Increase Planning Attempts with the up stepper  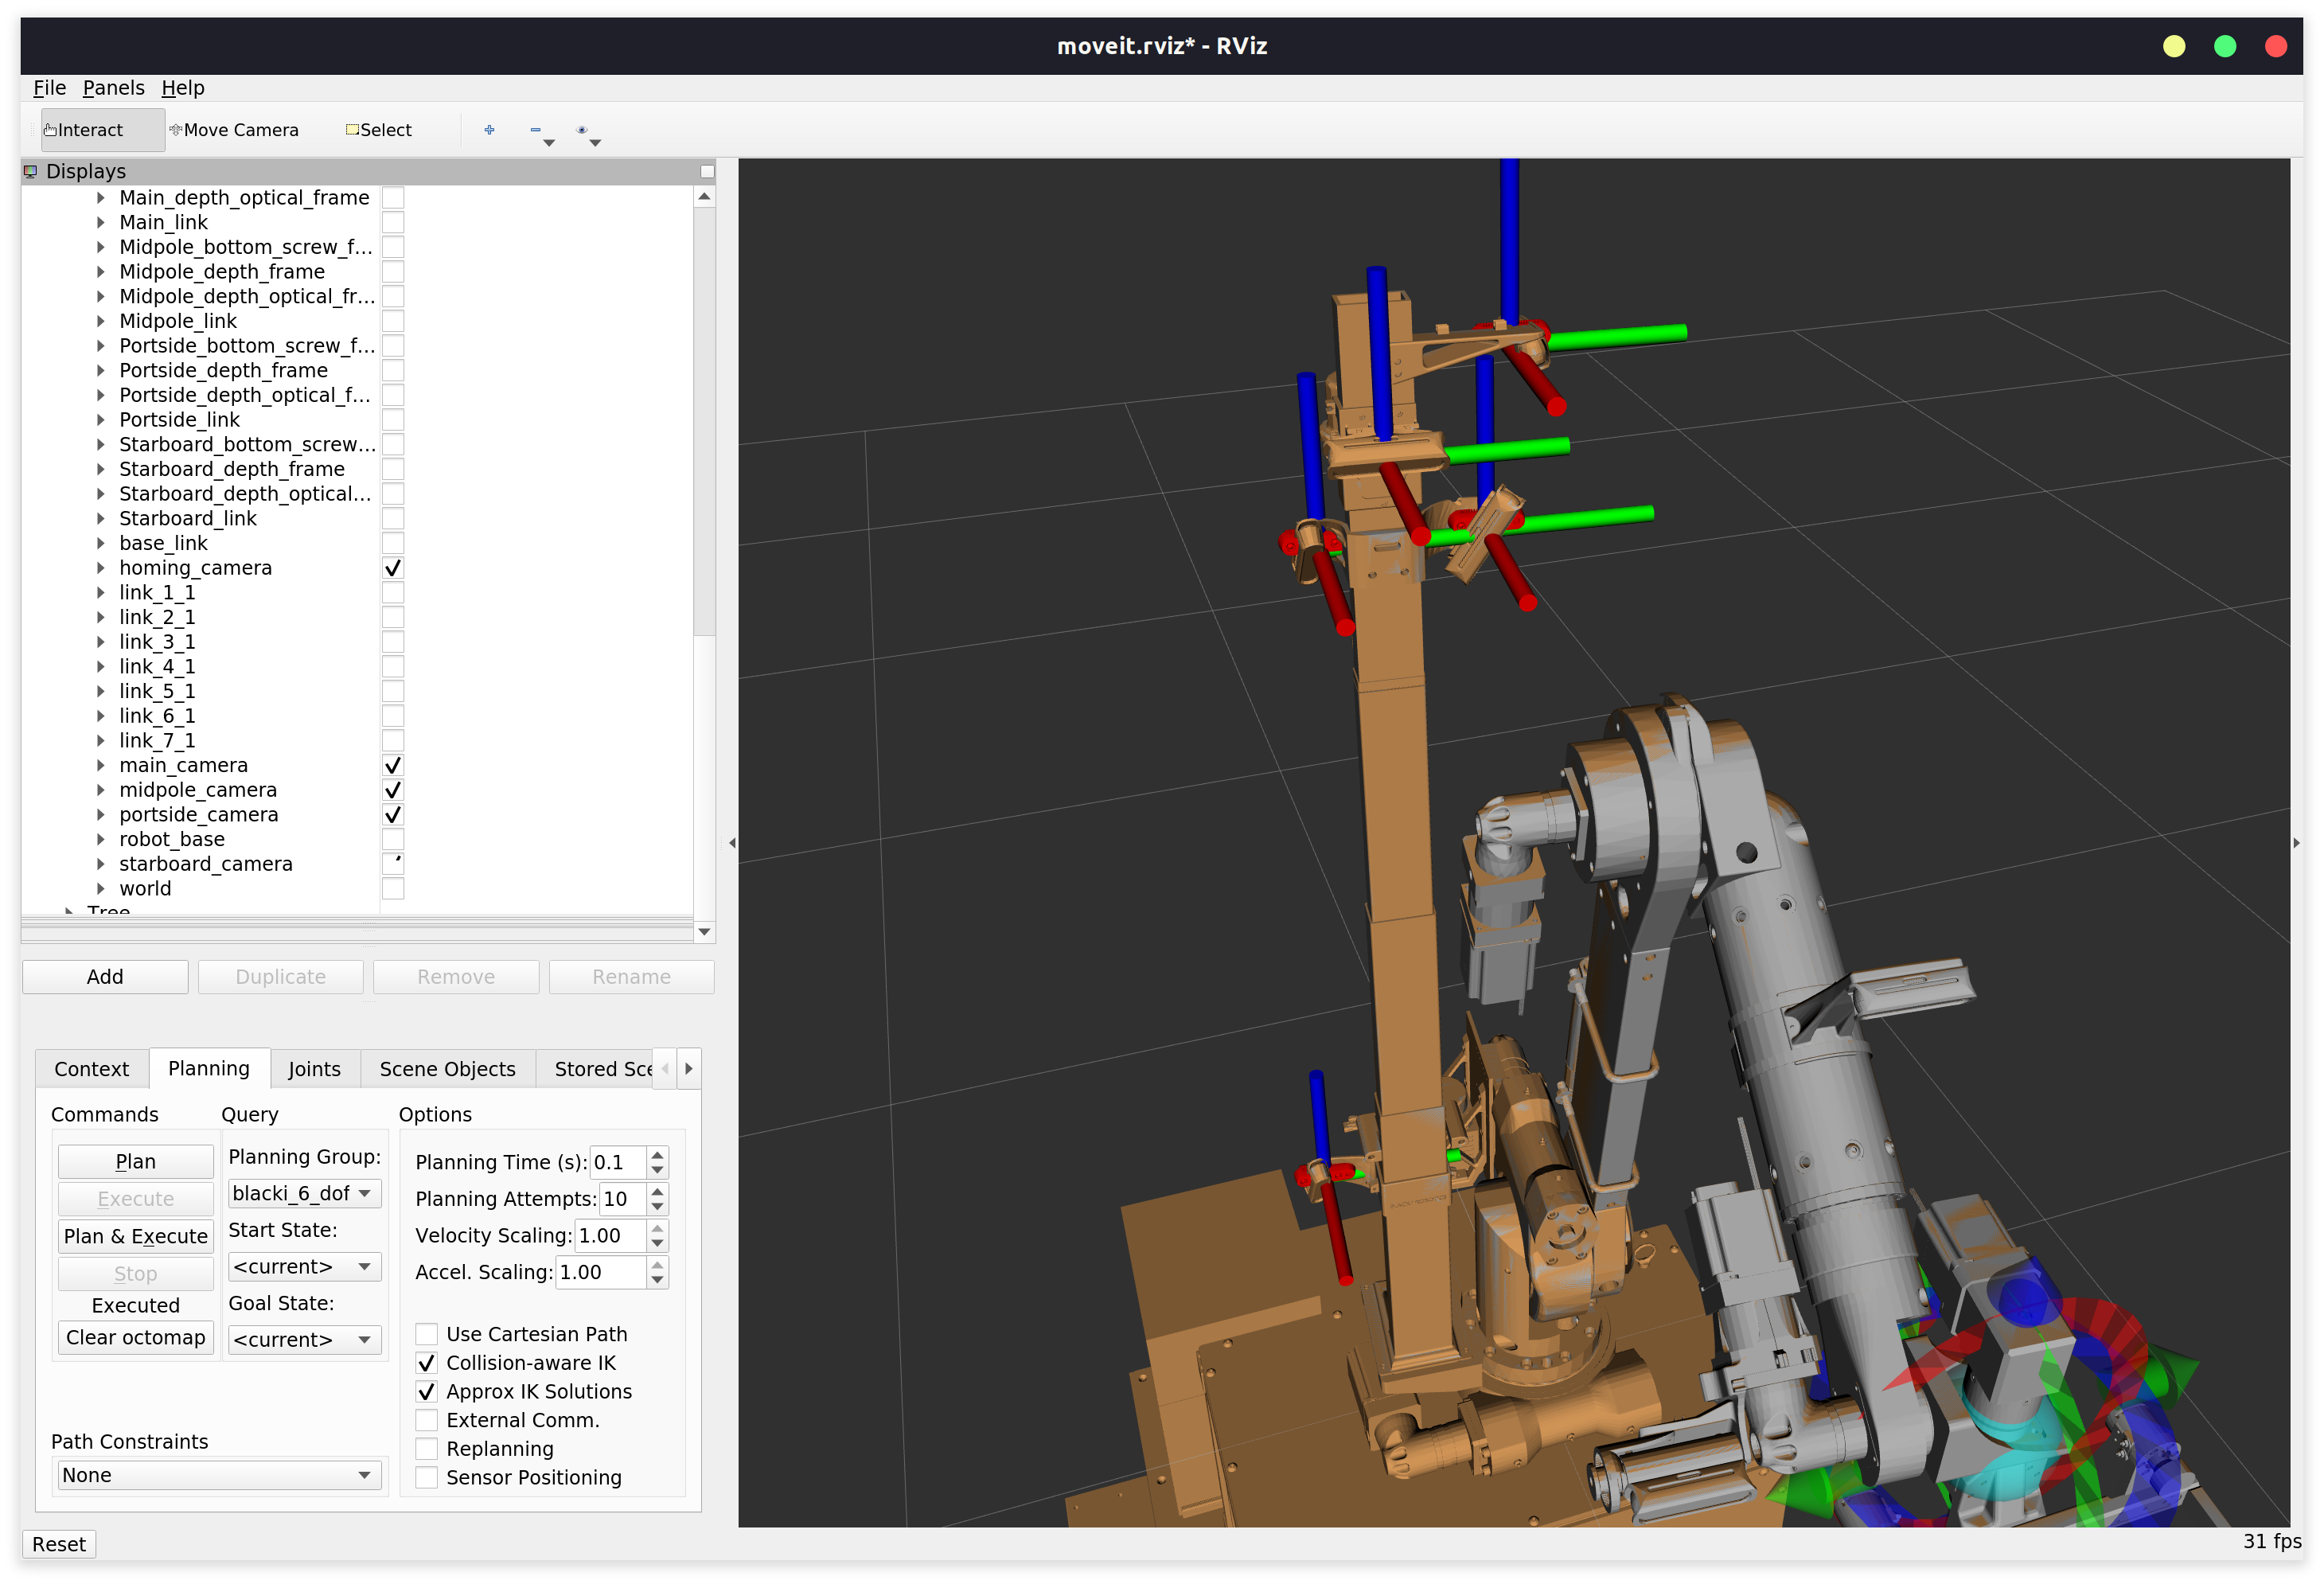657,1193
